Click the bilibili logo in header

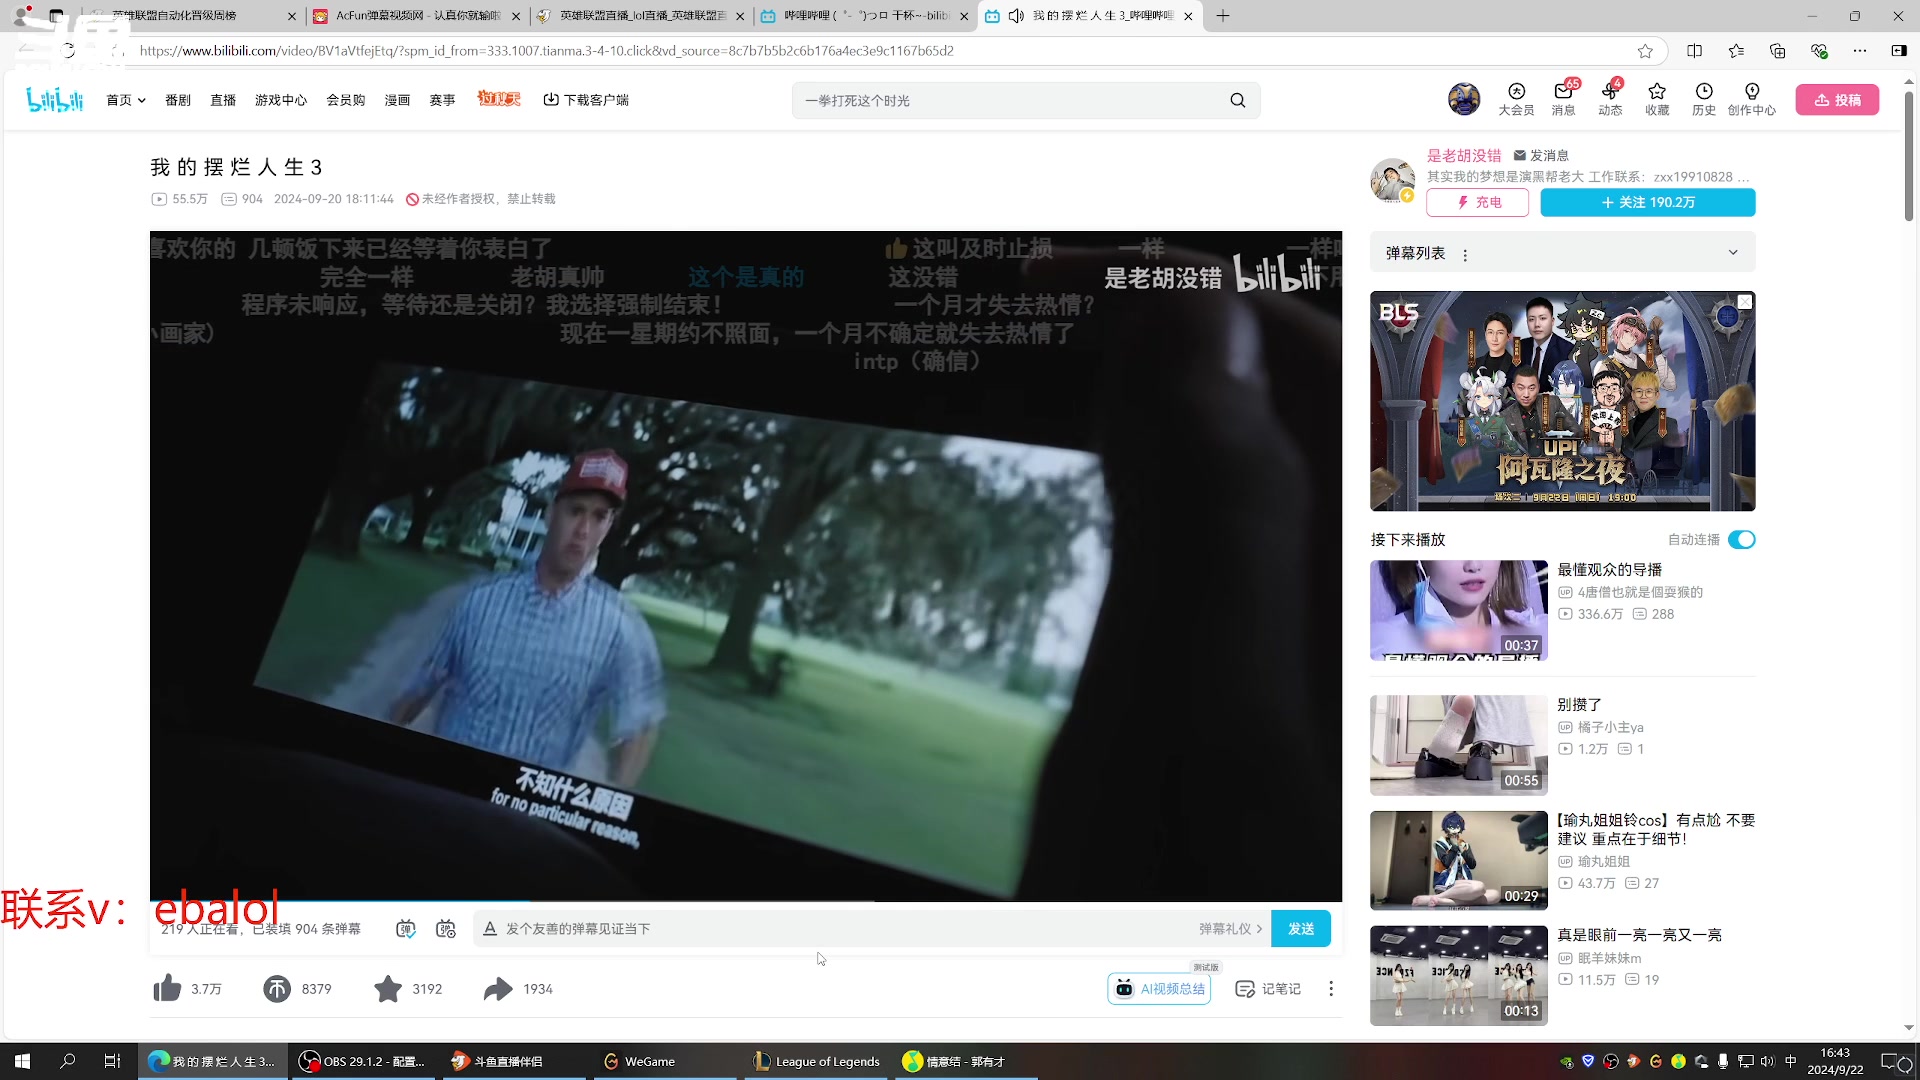pos(55,100)
